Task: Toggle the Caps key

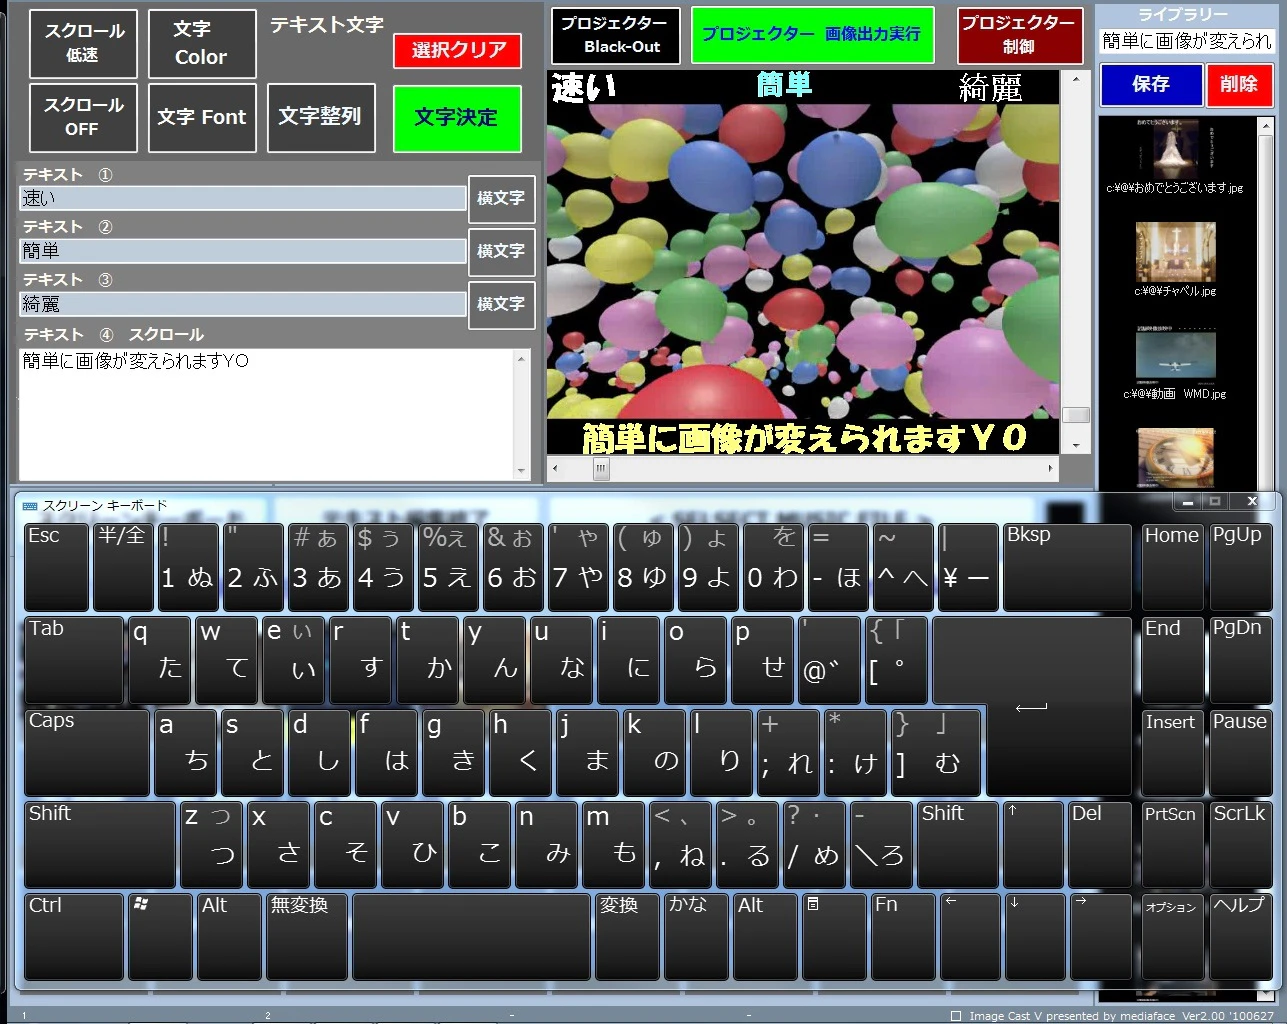Action: [x=87, y=752]
